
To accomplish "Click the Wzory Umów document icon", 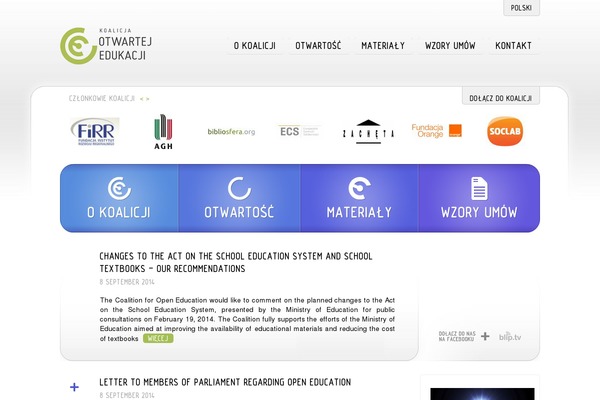I will [479, 188].
